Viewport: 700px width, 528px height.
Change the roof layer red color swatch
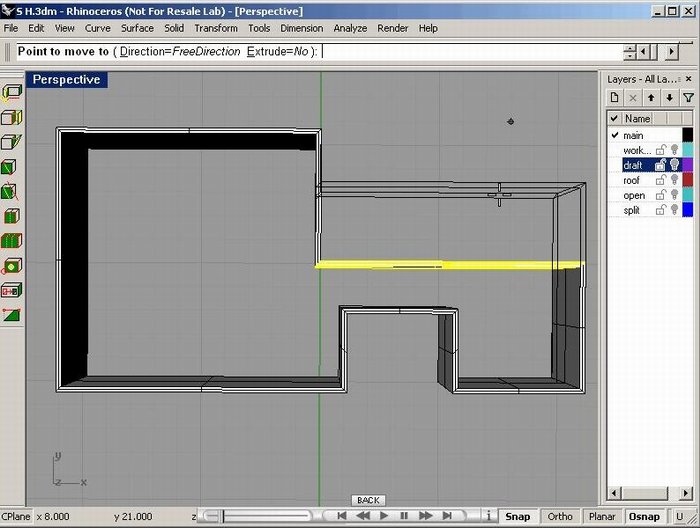(687, 181)
